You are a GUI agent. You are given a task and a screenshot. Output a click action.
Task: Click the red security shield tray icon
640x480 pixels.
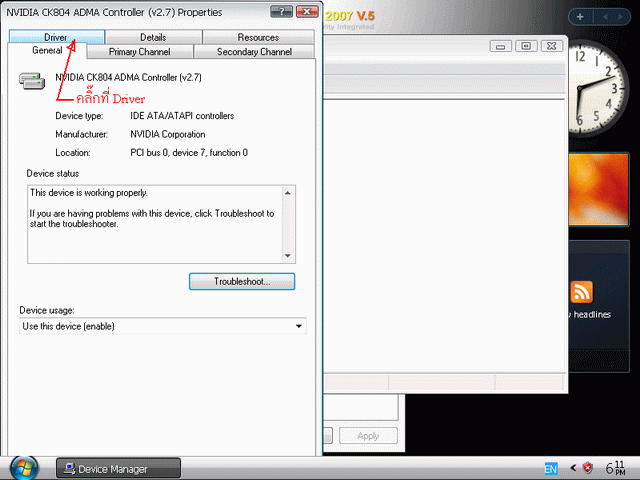coord(588,468)
